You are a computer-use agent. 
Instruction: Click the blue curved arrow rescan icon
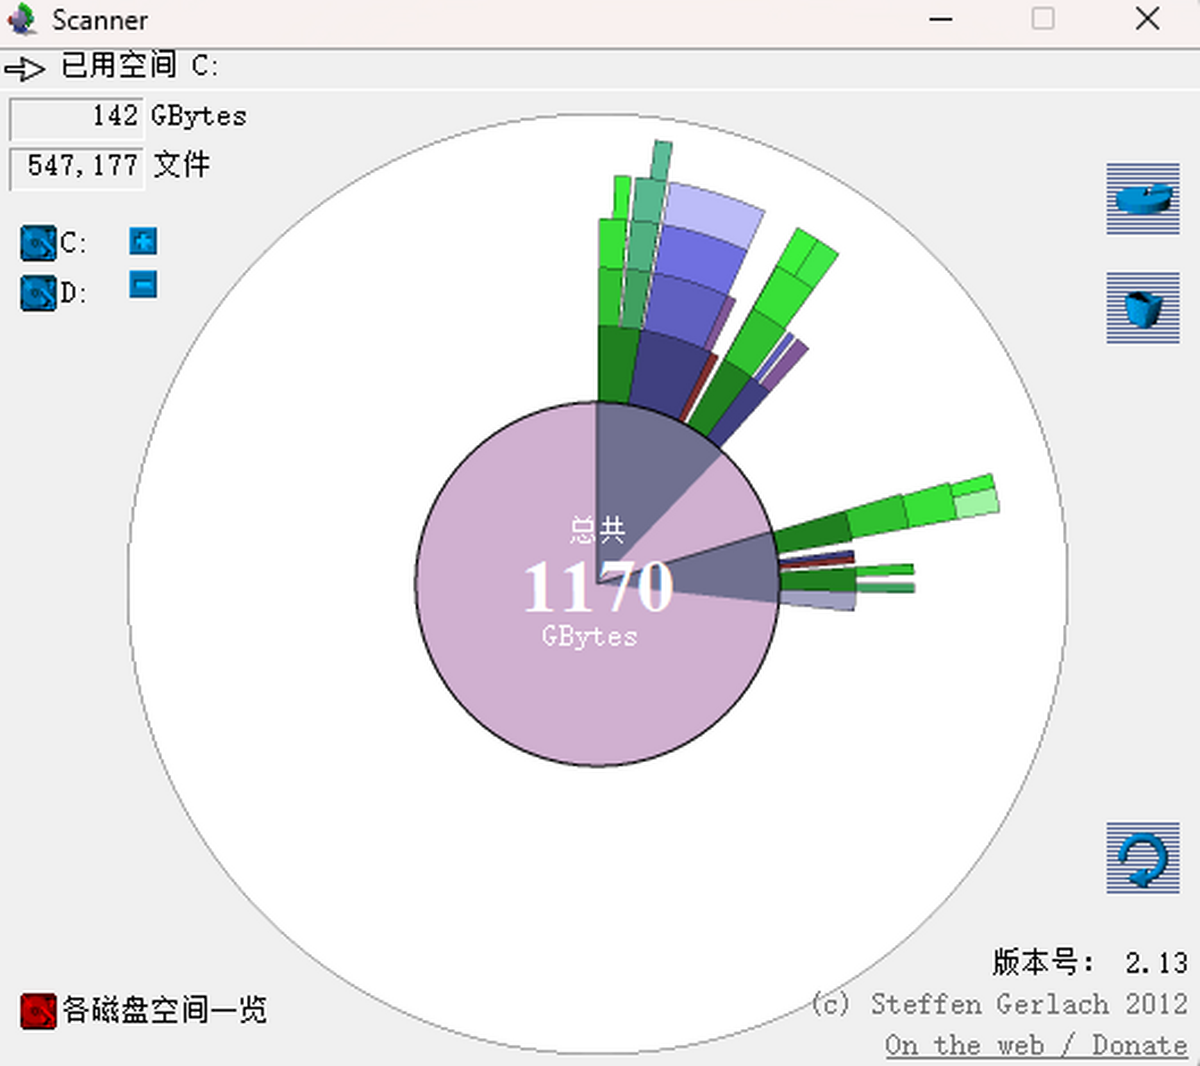coord(1142,858)
